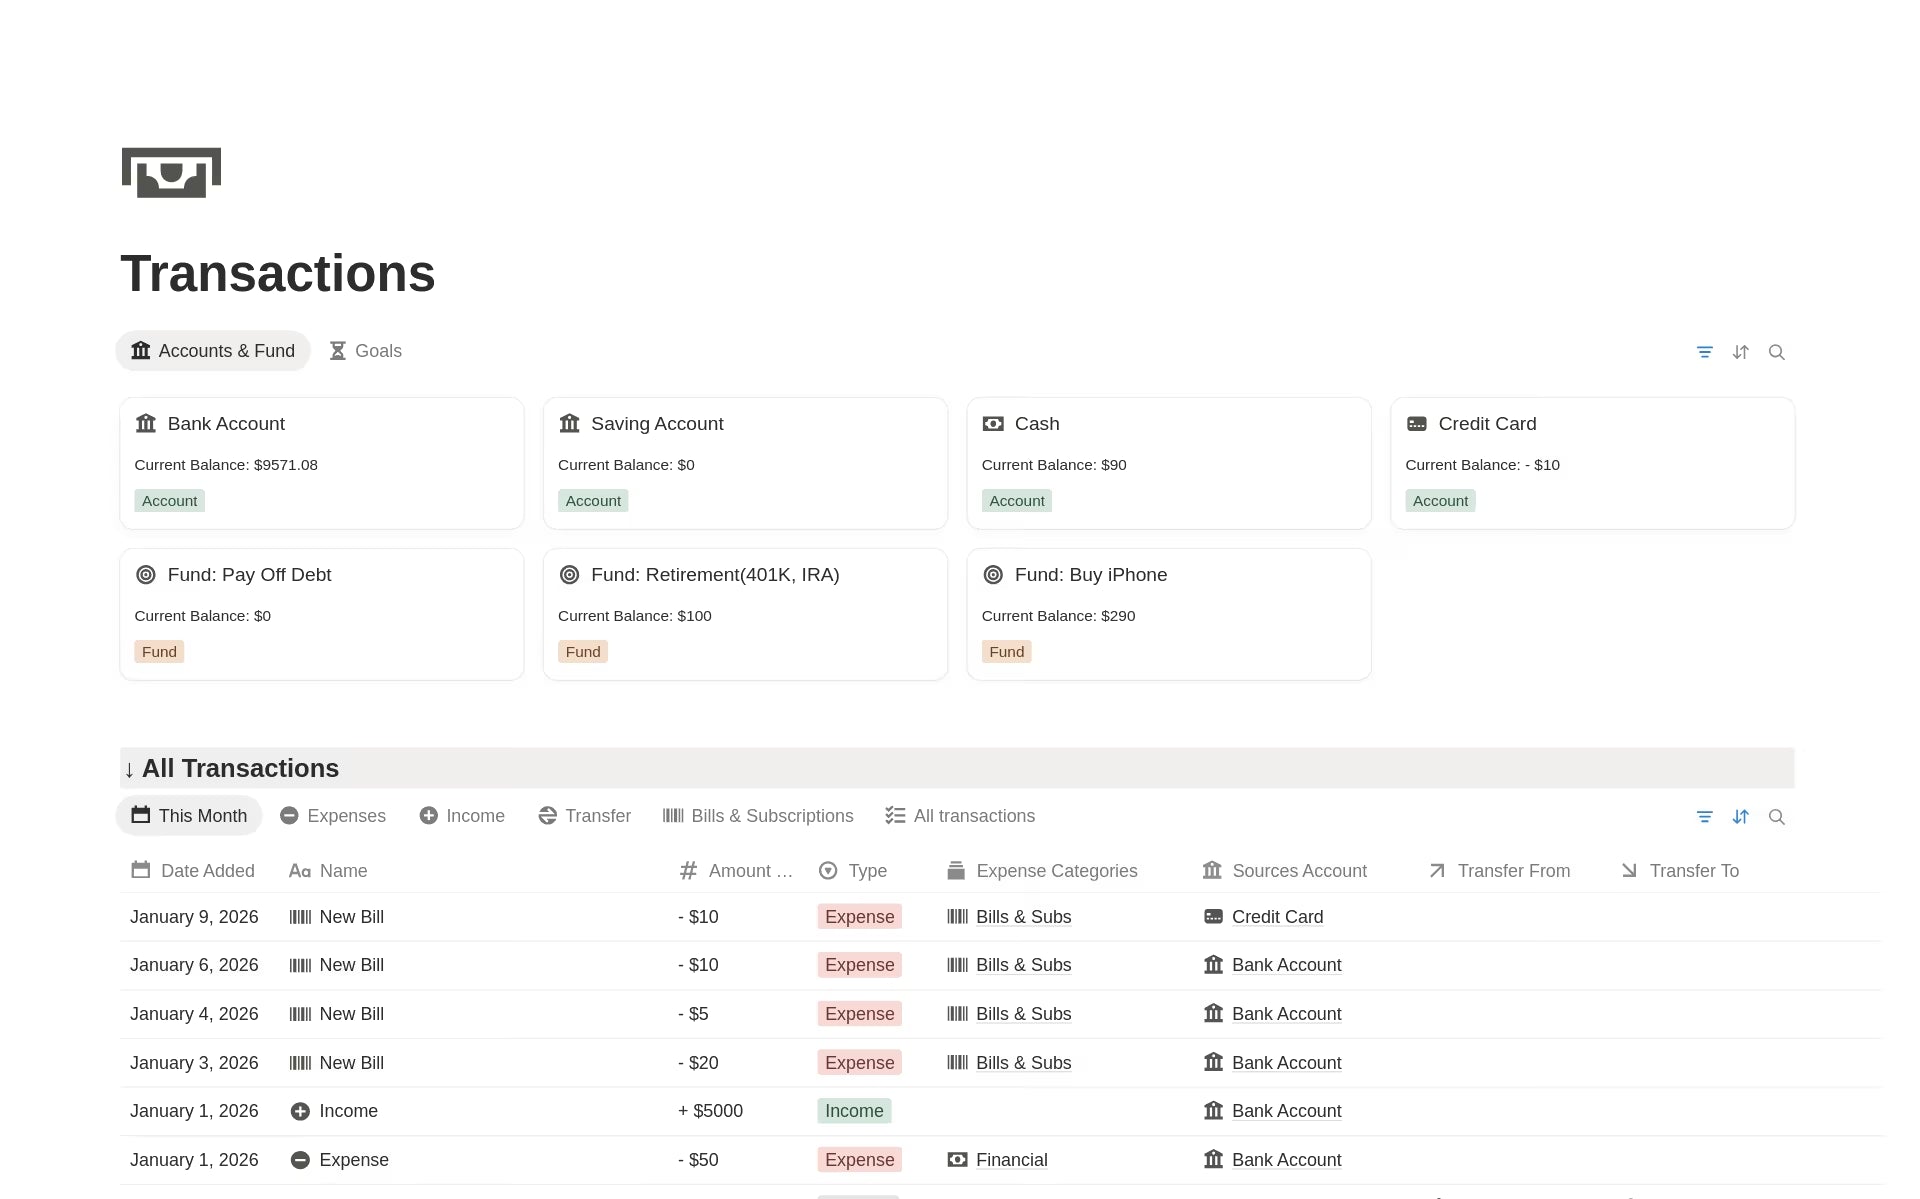The height and width of the screenshot is (1199, 1920).
Task: Click the sort icon above the transactions table
Action: pos(1741,817)
